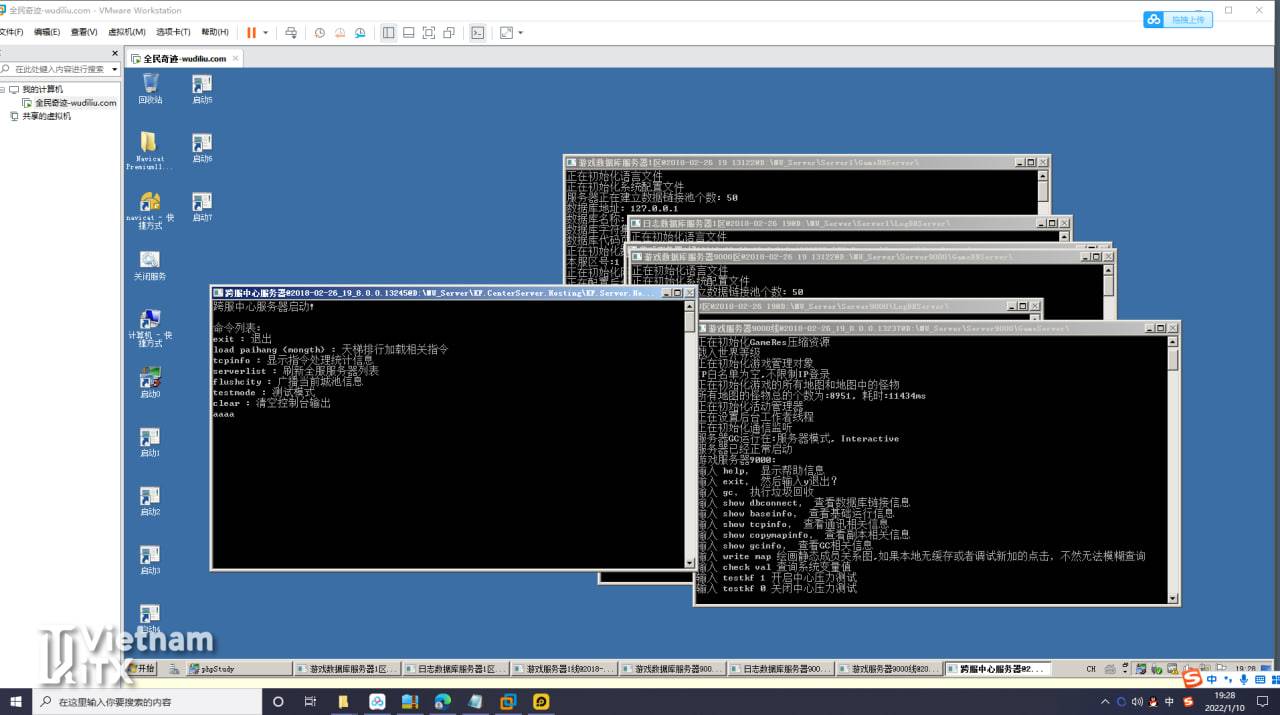The image size is (1280, 715).
Task: Click the guest 开始 Start button
Action: tap(141, 668)
